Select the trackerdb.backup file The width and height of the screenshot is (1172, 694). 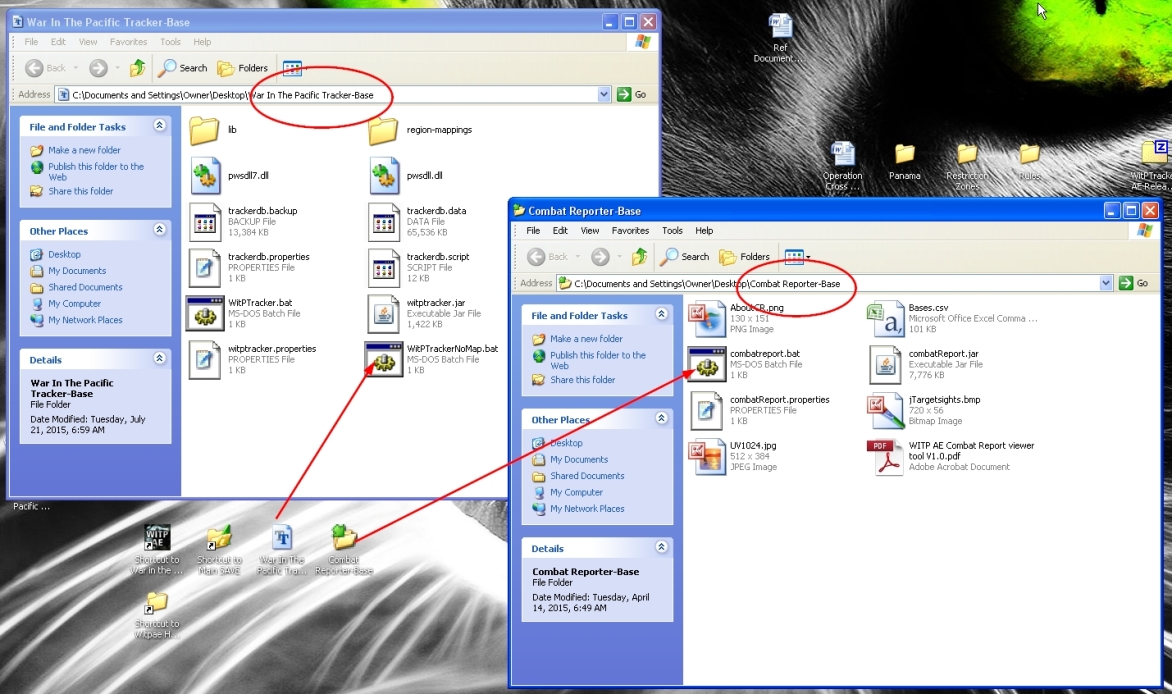tap(244, 221)
